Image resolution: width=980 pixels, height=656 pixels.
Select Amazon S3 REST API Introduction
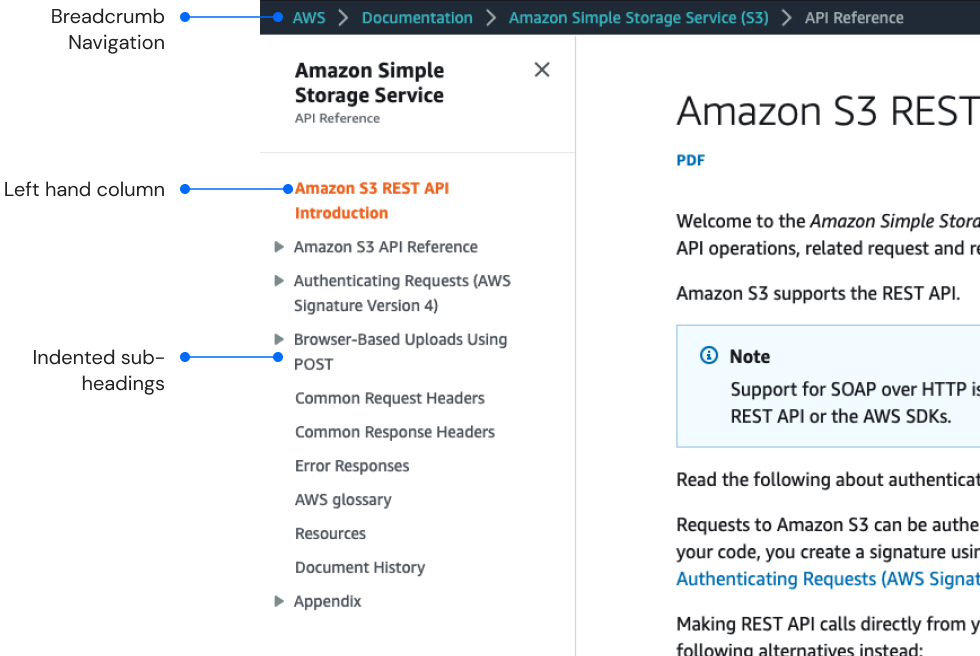tap(371, 200)
